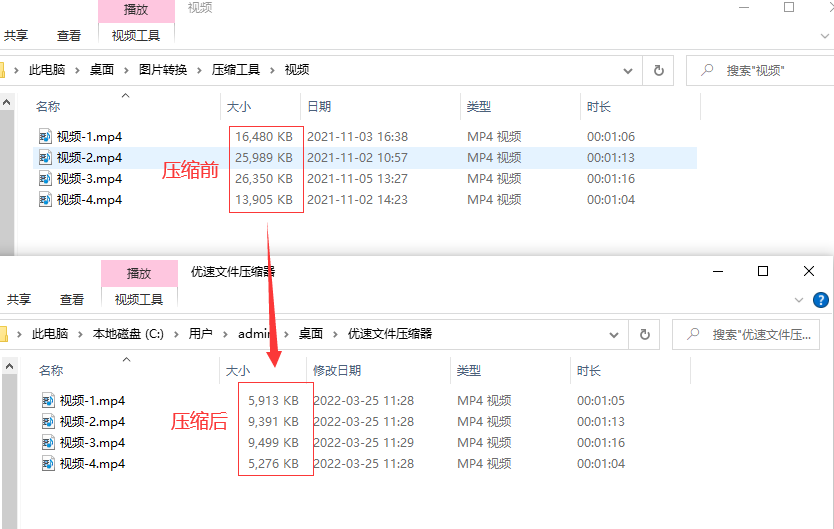
Task: Refresh the 优速文件压缩器 folder view
Action: pos(645,334)
